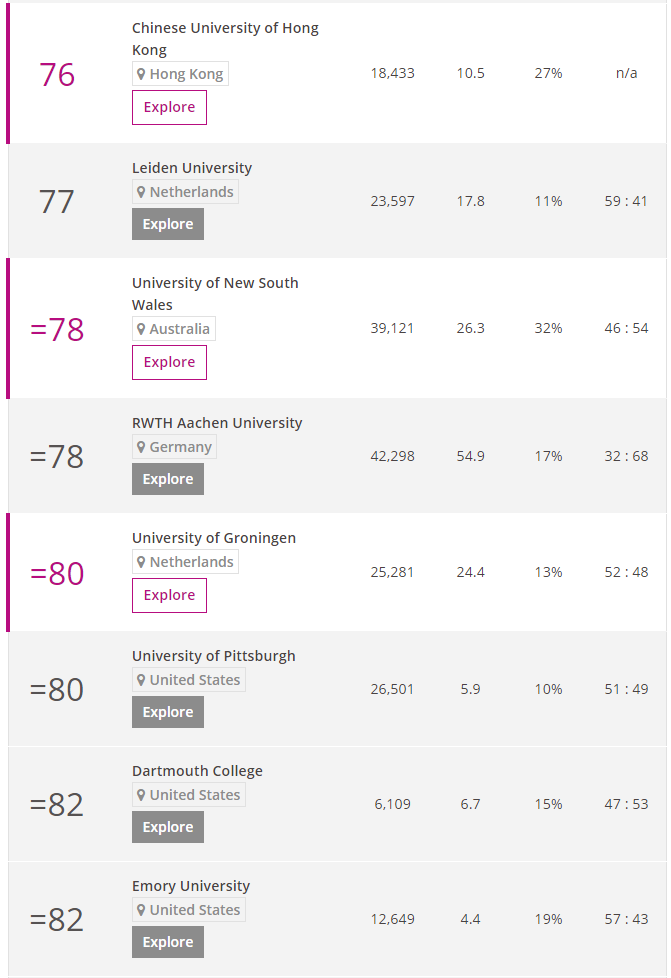
Task: Click Explore under RWTH Aachen University
Action: click(168, 479)
